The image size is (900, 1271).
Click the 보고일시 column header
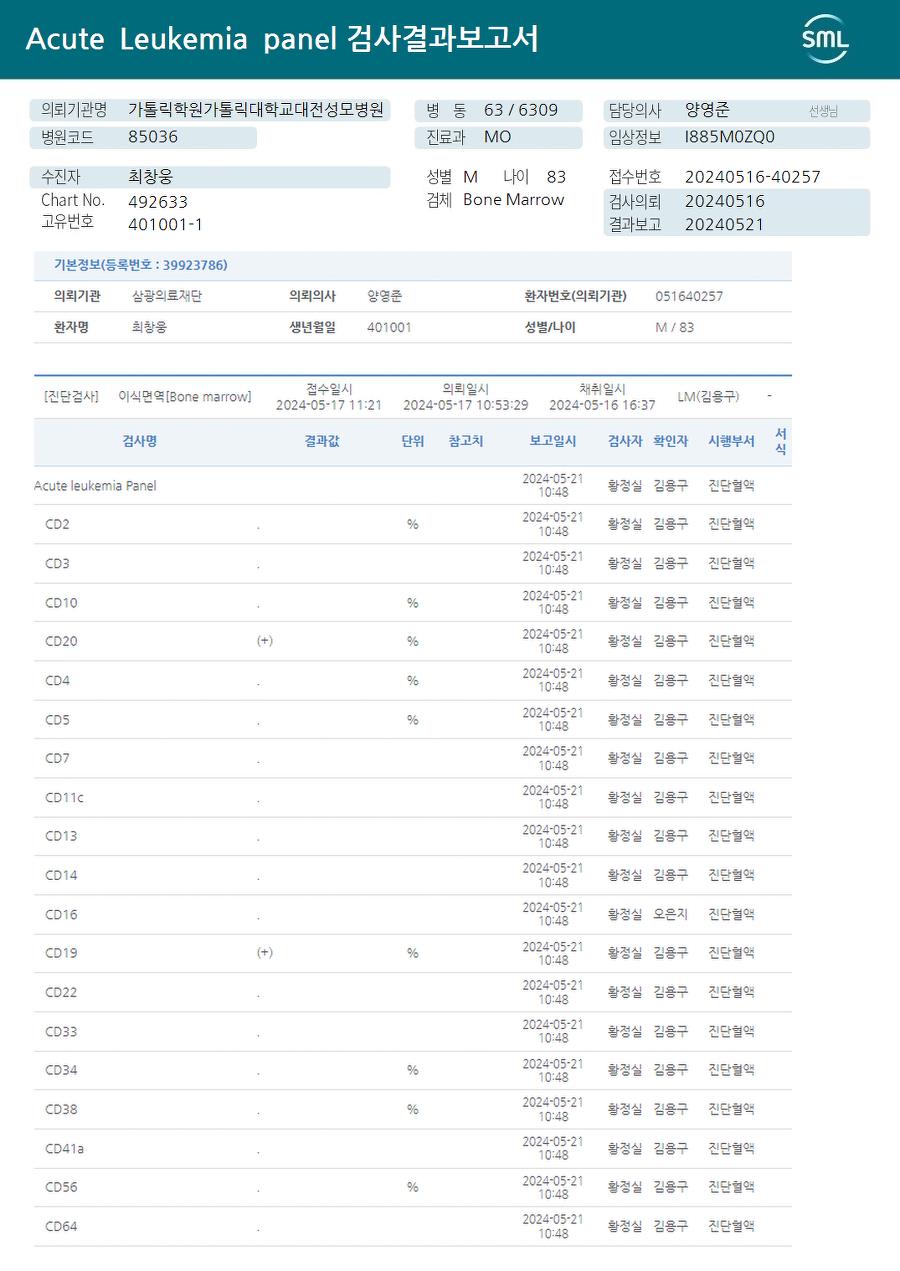pos(553,441)
